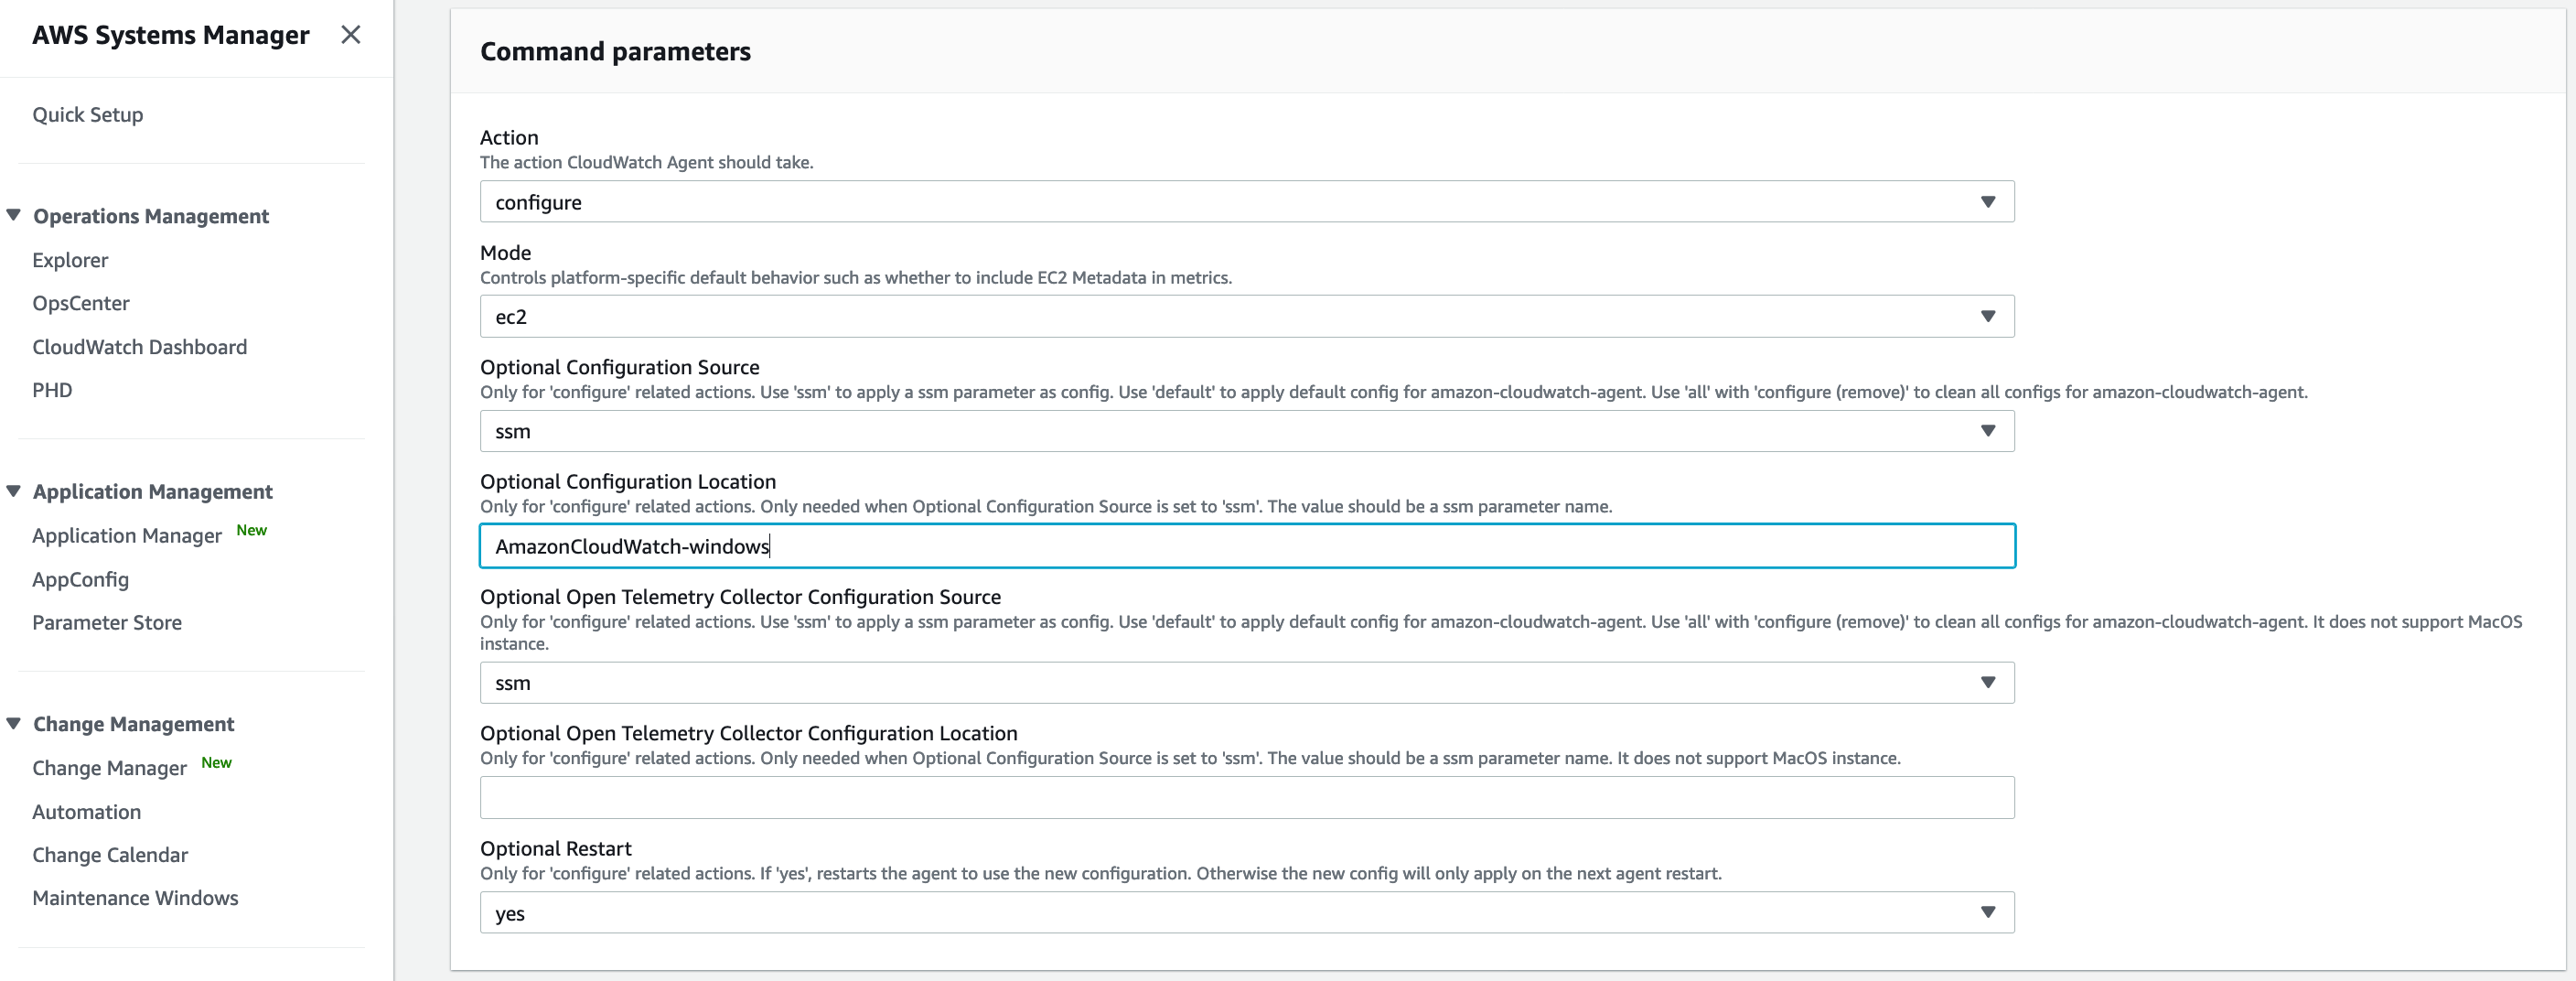The width and height of the screenshot is (2576, 981).
Task: Collapse the Change Management section
Action: click(14, 723)
